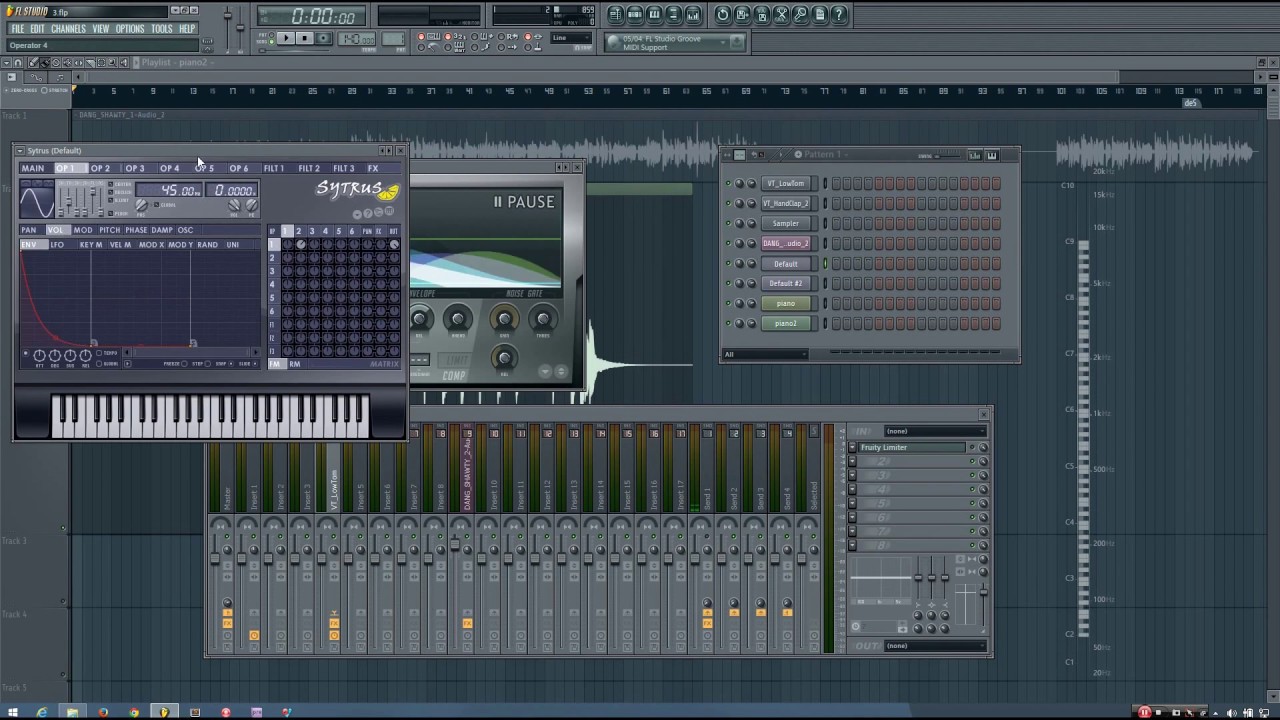Click the Sytrus sine wave shape display
This screenshot has width=1280, height=720.
[x=37, y=201]
